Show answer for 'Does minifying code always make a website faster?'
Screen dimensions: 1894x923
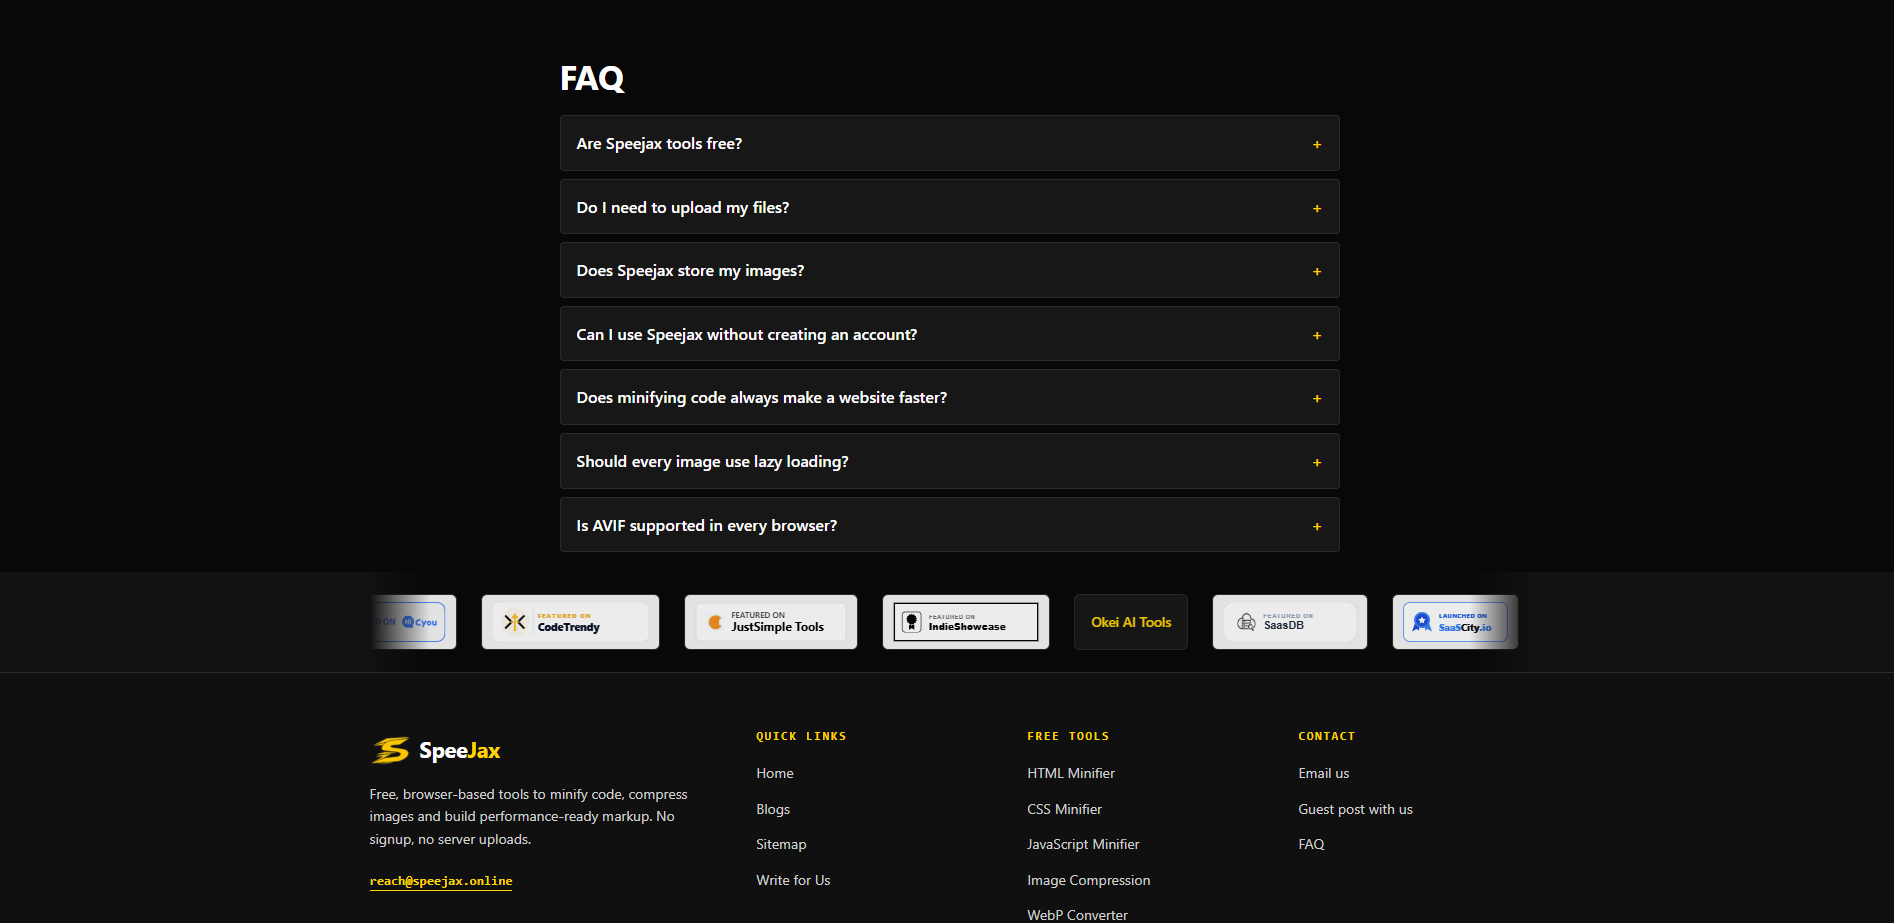[949, 397]
